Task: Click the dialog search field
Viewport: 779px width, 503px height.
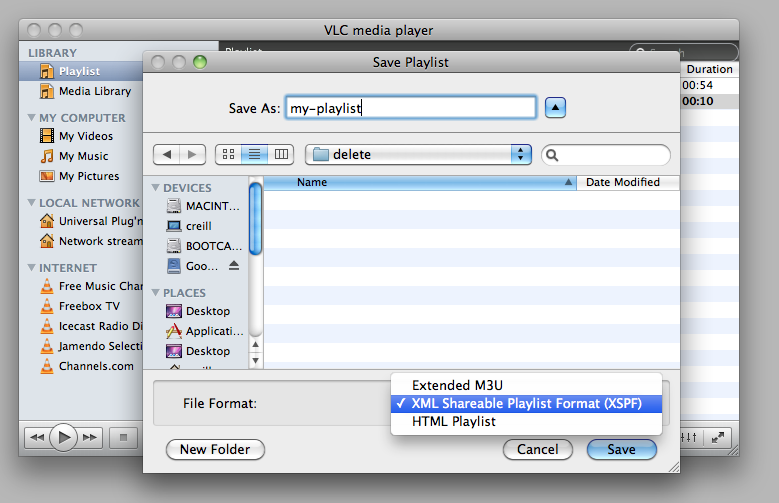Action: pos(606,155)
